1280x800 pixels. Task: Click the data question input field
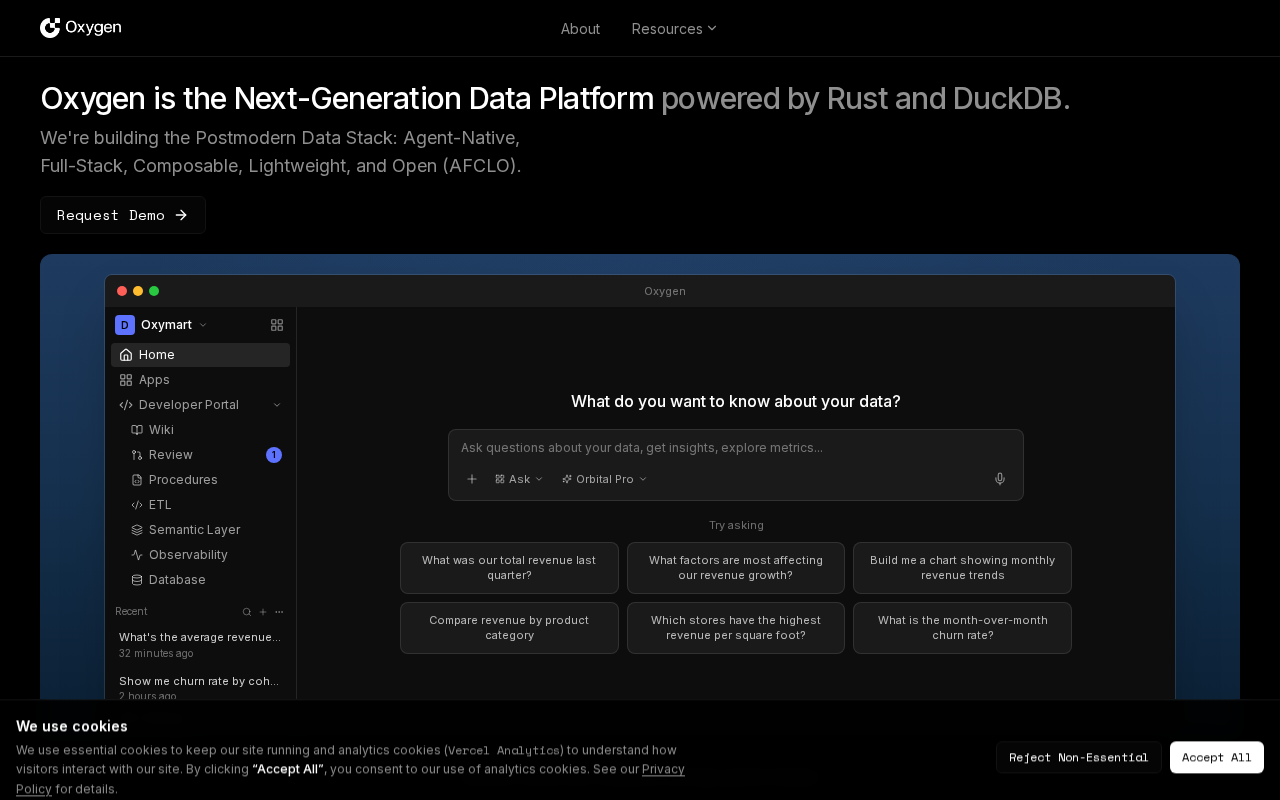[x=735, y=448]
